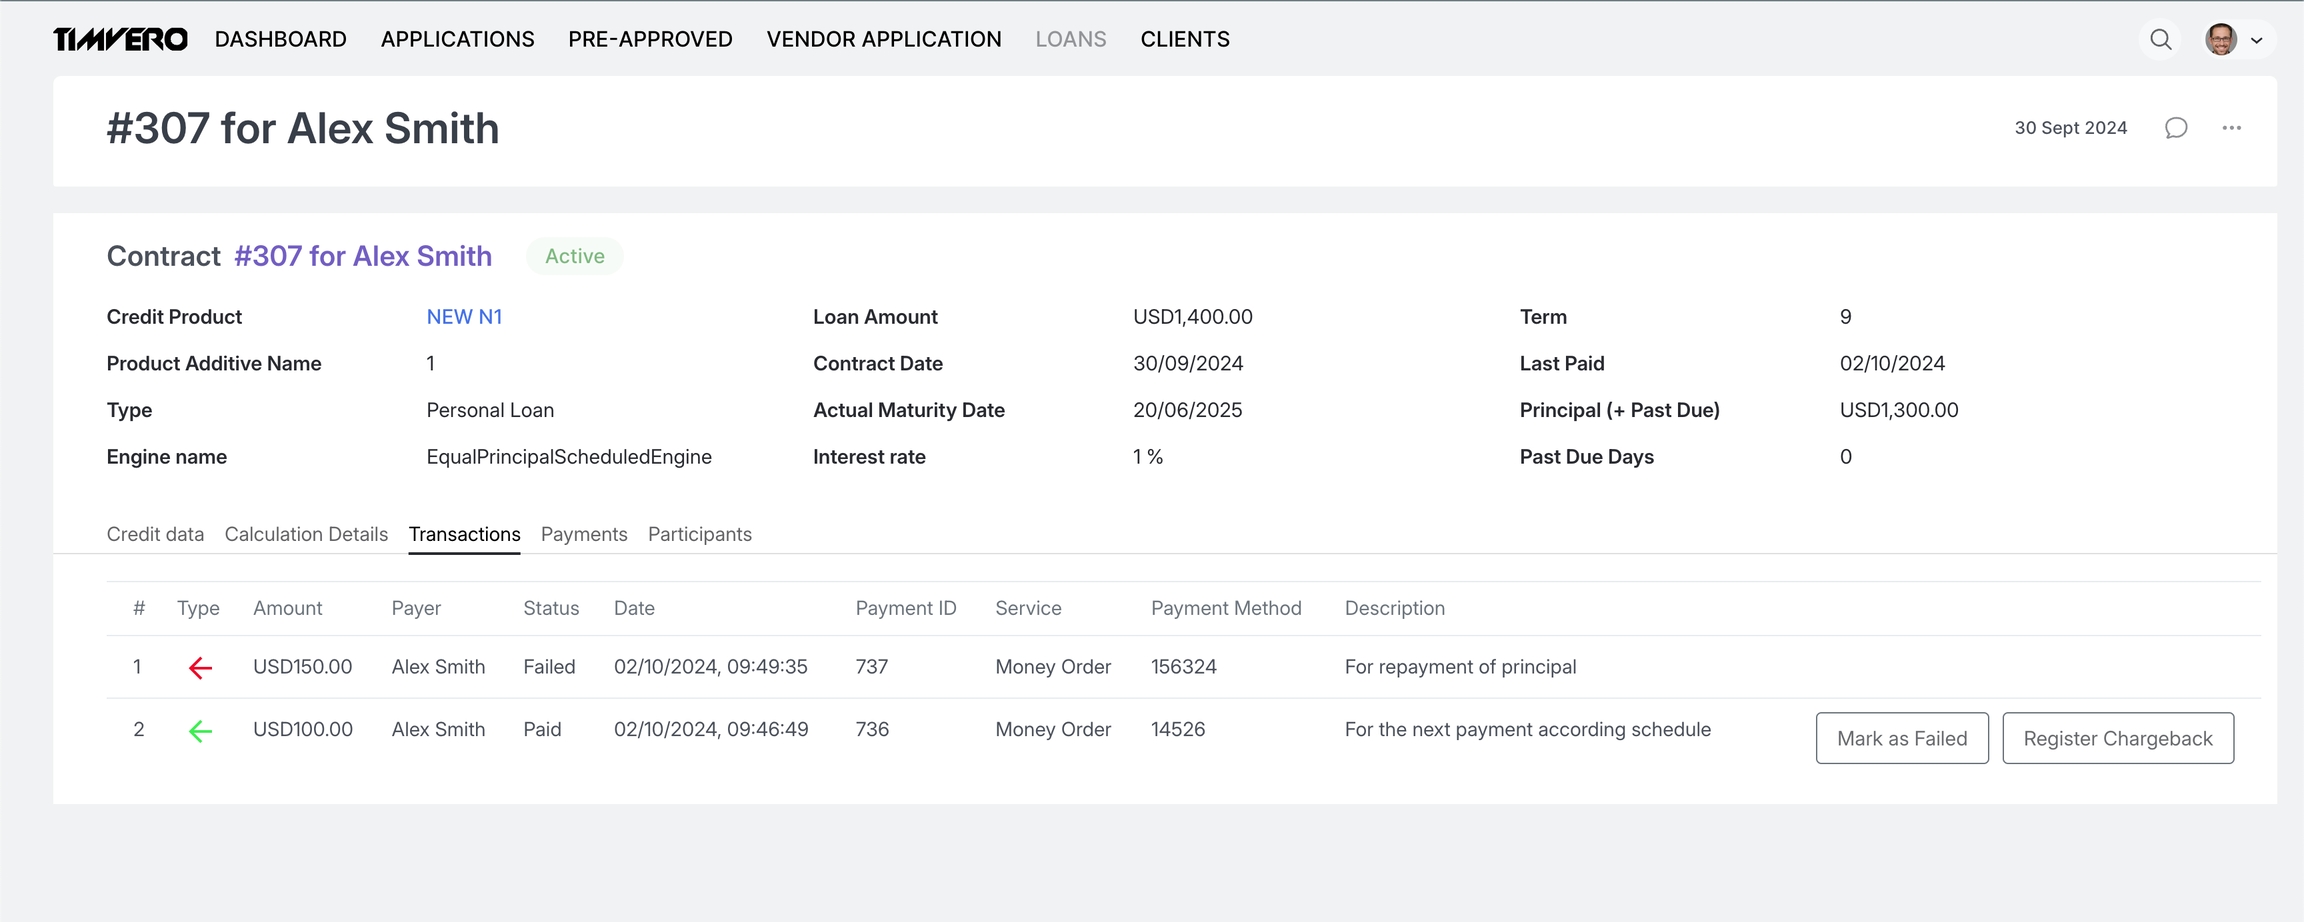Go to the Clients section
Viewport: 2304px width, 922px height.
coord(1184,39)
